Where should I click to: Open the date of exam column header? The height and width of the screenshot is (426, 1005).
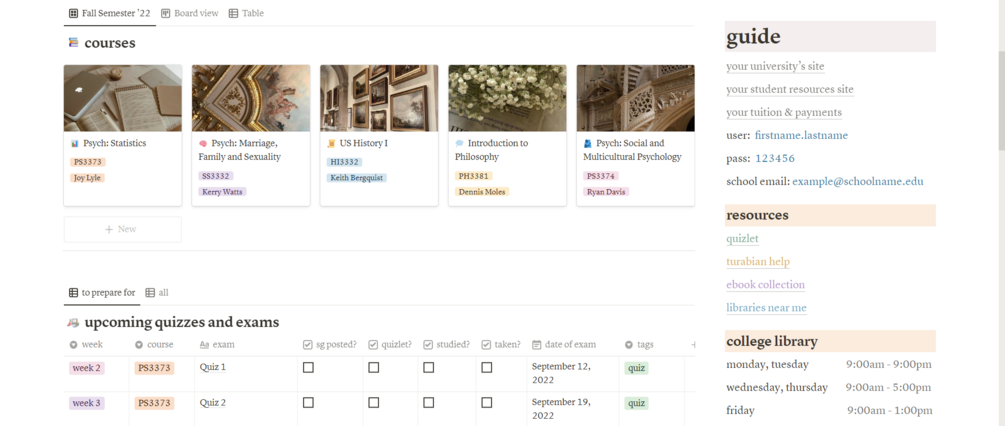pyautogui.click(x=564, y=345)
